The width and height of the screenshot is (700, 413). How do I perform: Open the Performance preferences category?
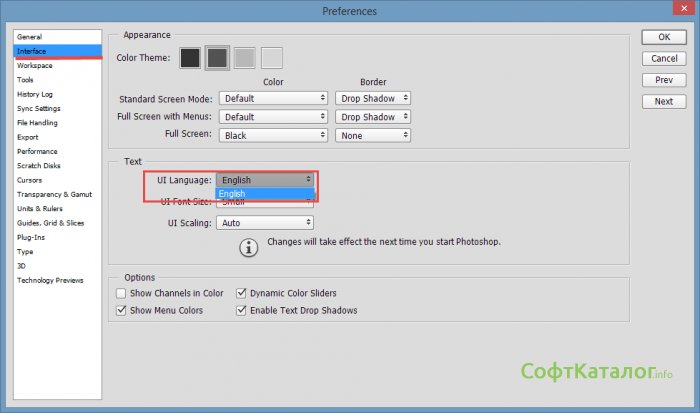(x=37, y=151)
